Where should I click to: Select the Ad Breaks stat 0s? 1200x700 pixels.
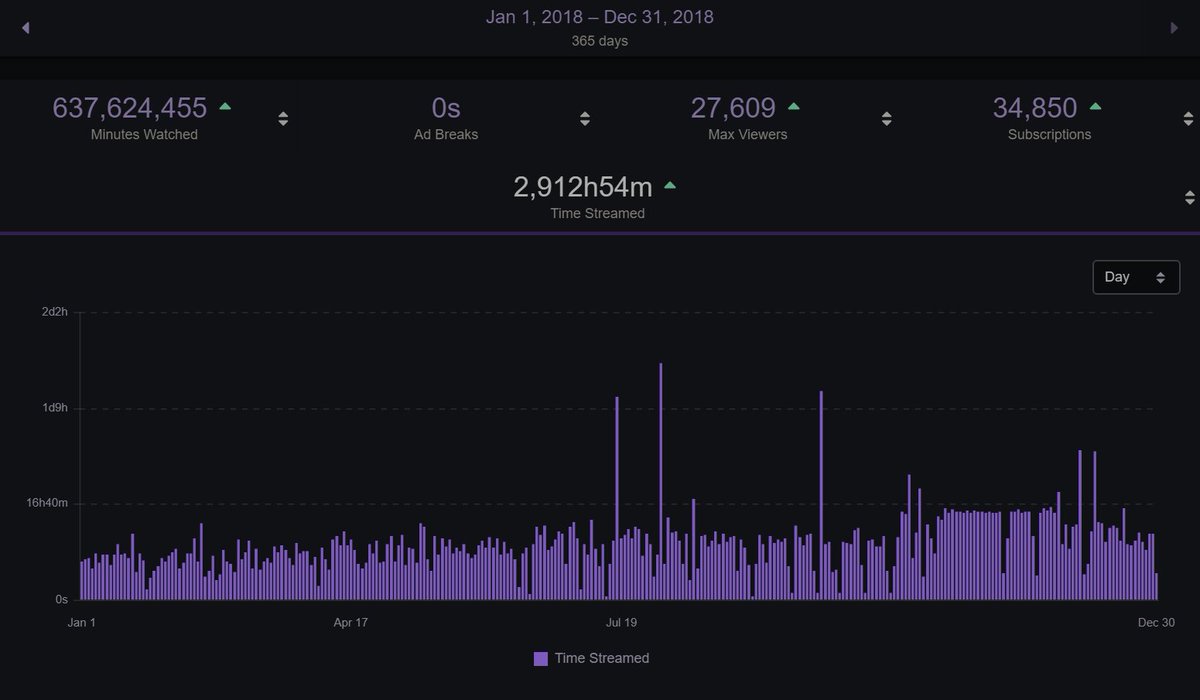[x=446, y=107]
